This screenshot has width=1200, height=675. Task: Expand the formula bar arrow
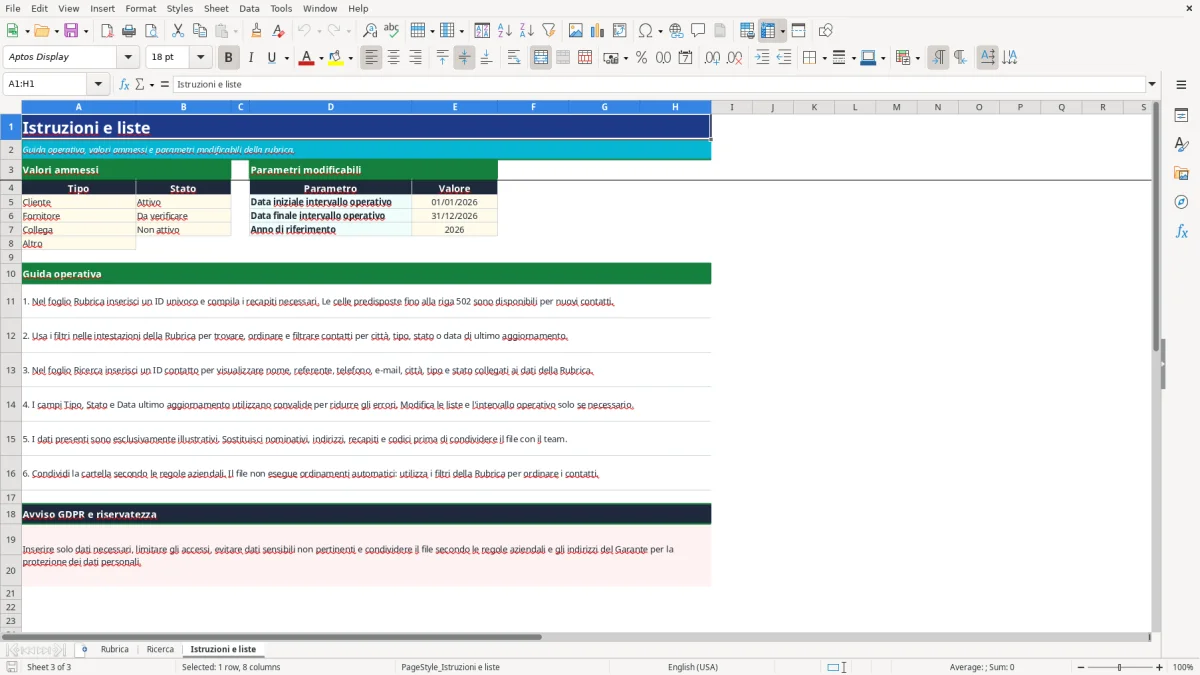(x=1152, y=85)
